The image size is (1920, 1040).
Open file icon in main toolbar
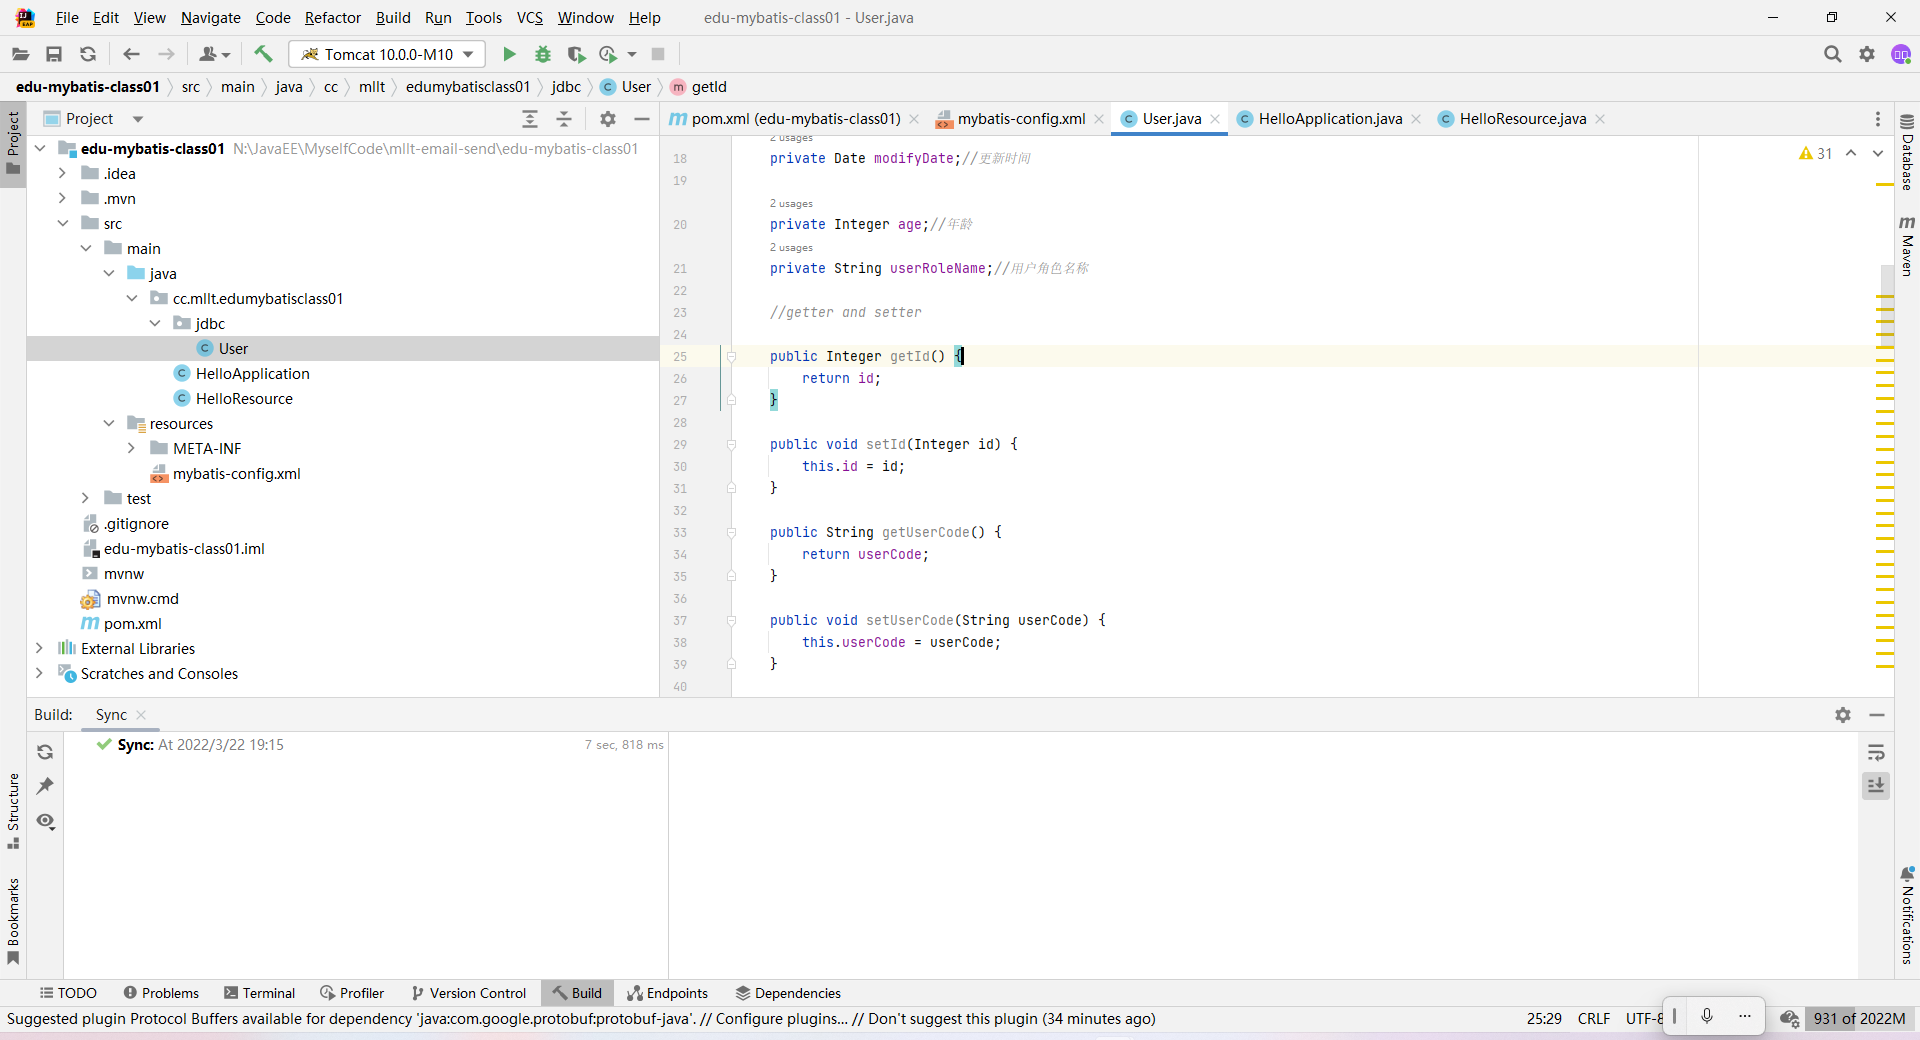[x=20, y=54]
